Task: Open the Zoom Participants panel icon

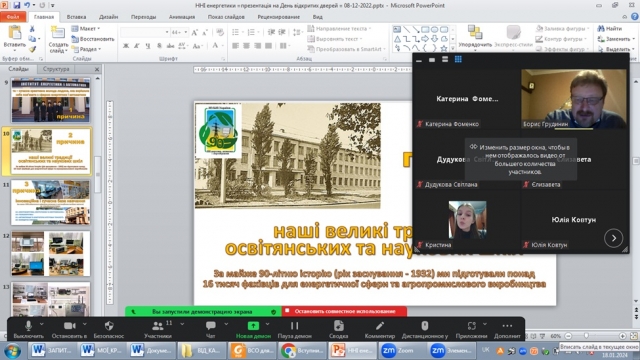Action: pos(158,326)
